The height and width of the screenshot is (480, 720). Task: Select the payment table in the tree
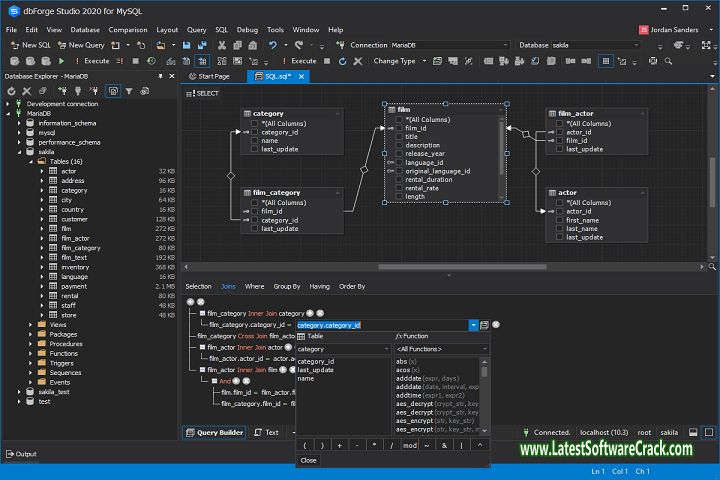(74, 286)
